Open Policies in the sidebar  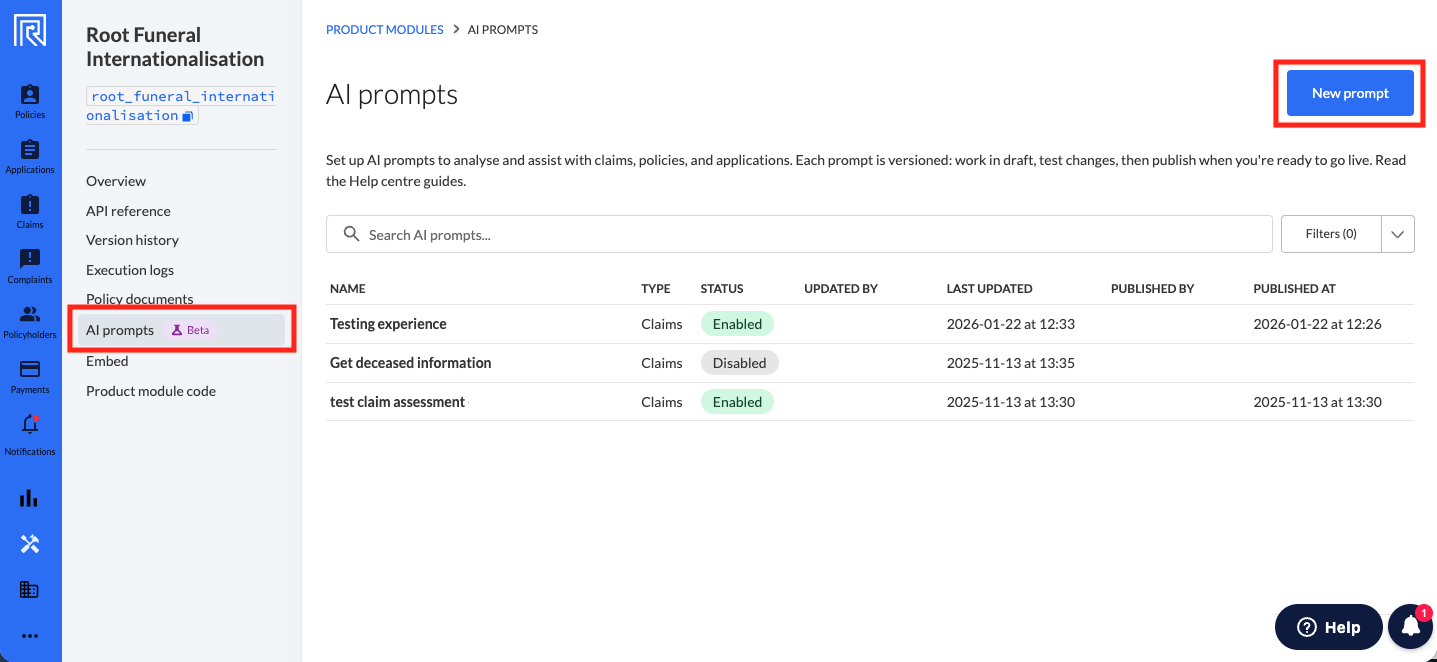click(x=30, y=101)
